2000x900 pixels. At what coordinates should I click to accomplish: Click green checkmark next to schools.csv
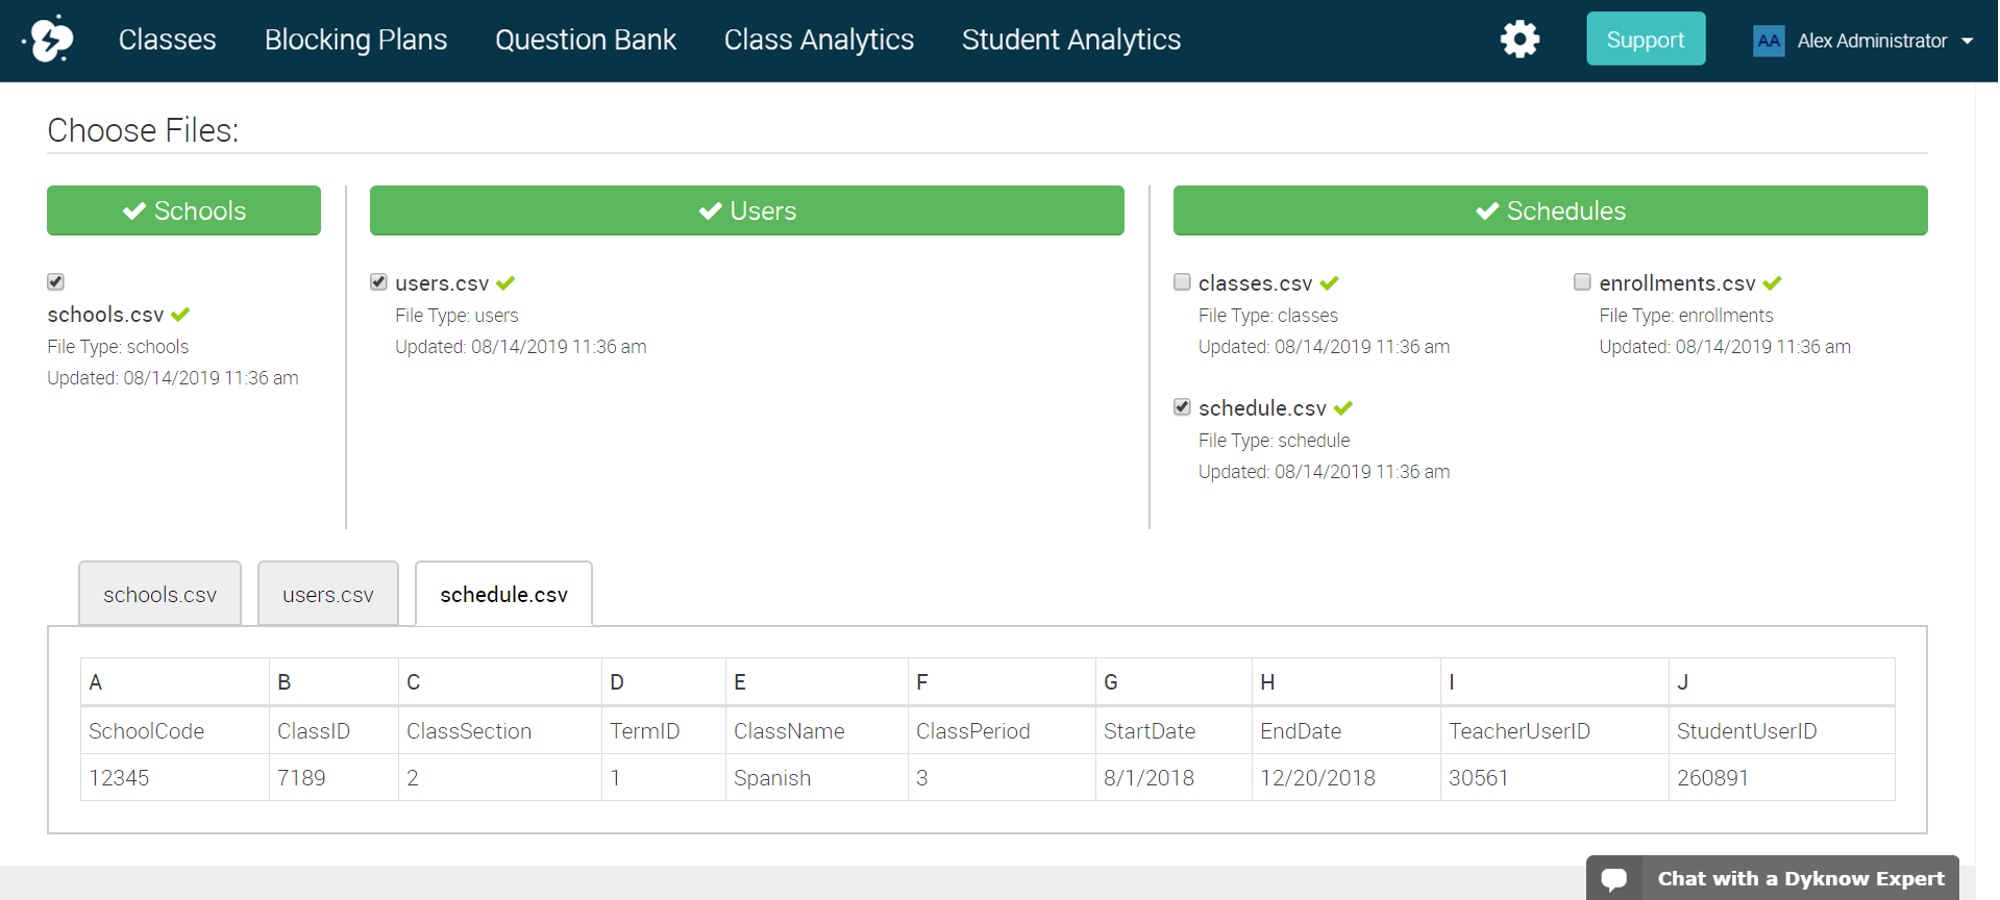[181, 314]
